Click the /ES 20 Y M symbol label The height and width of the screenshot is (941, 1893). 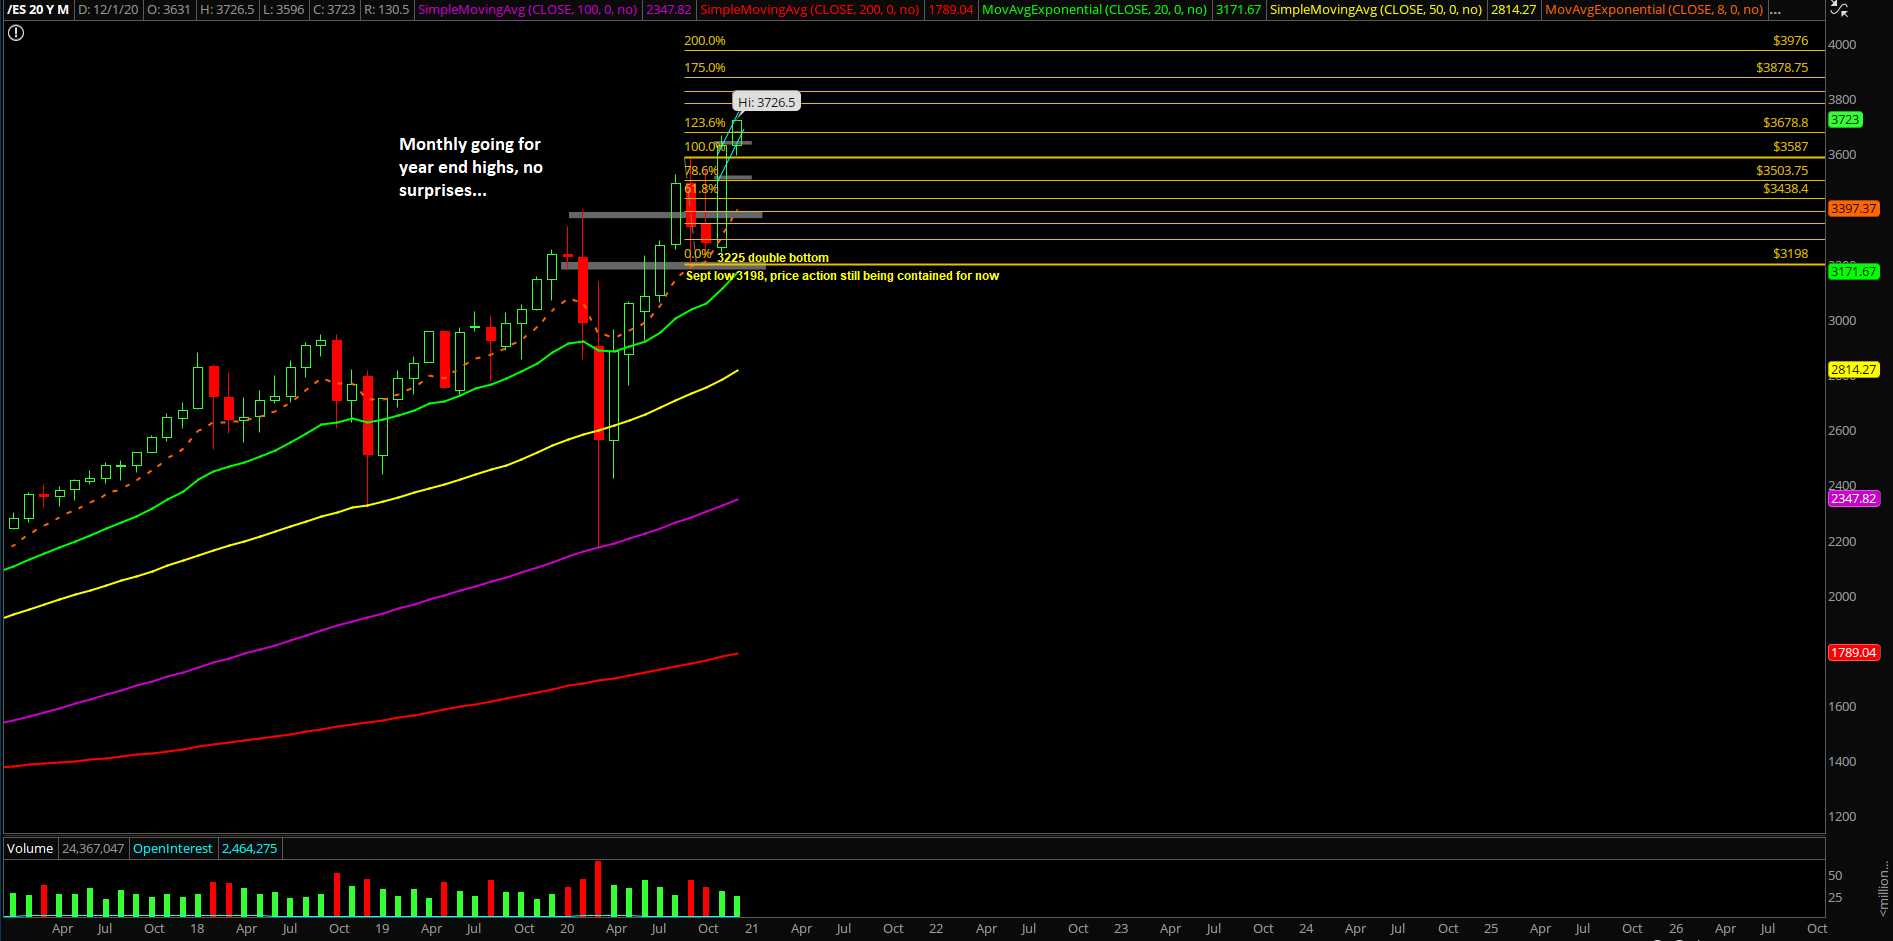pos(38,10)
